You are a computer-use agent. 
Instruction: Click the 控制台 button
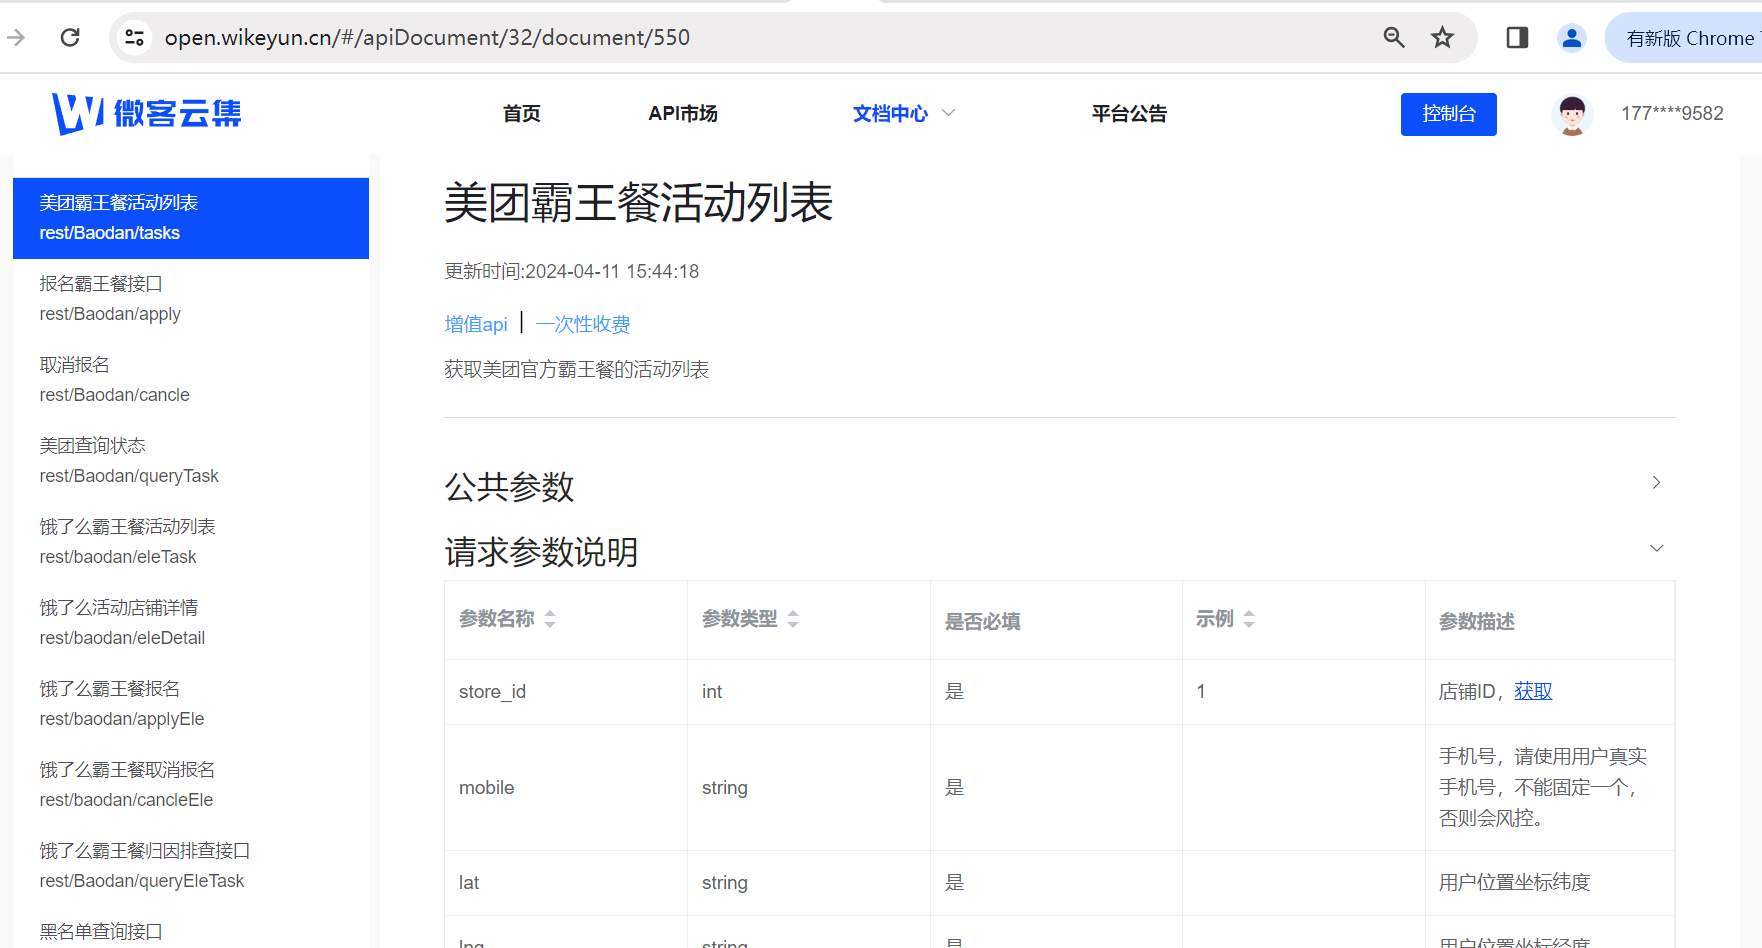coord(1449,114)
